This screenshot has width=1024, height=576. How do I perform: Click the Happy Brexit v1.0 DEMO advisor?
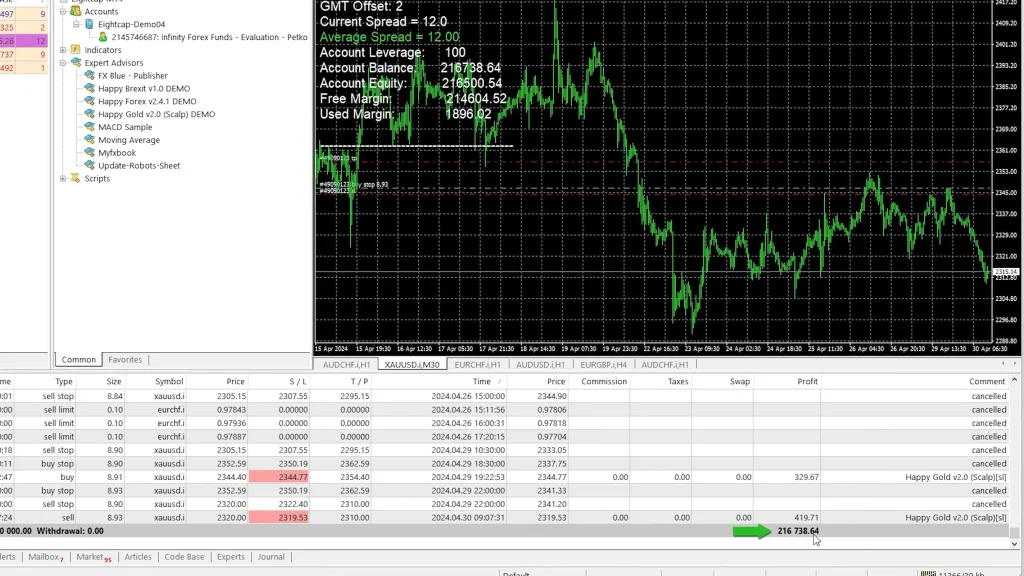pos(143,88)
